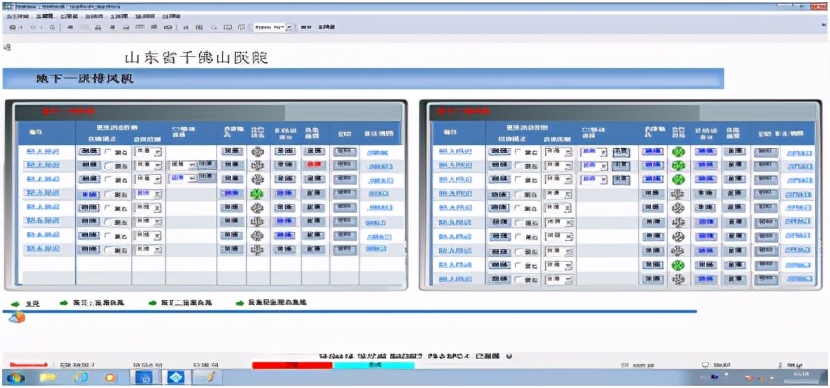Open third row second dropdown in right panel
830x388 pixels.
point(593,180)
